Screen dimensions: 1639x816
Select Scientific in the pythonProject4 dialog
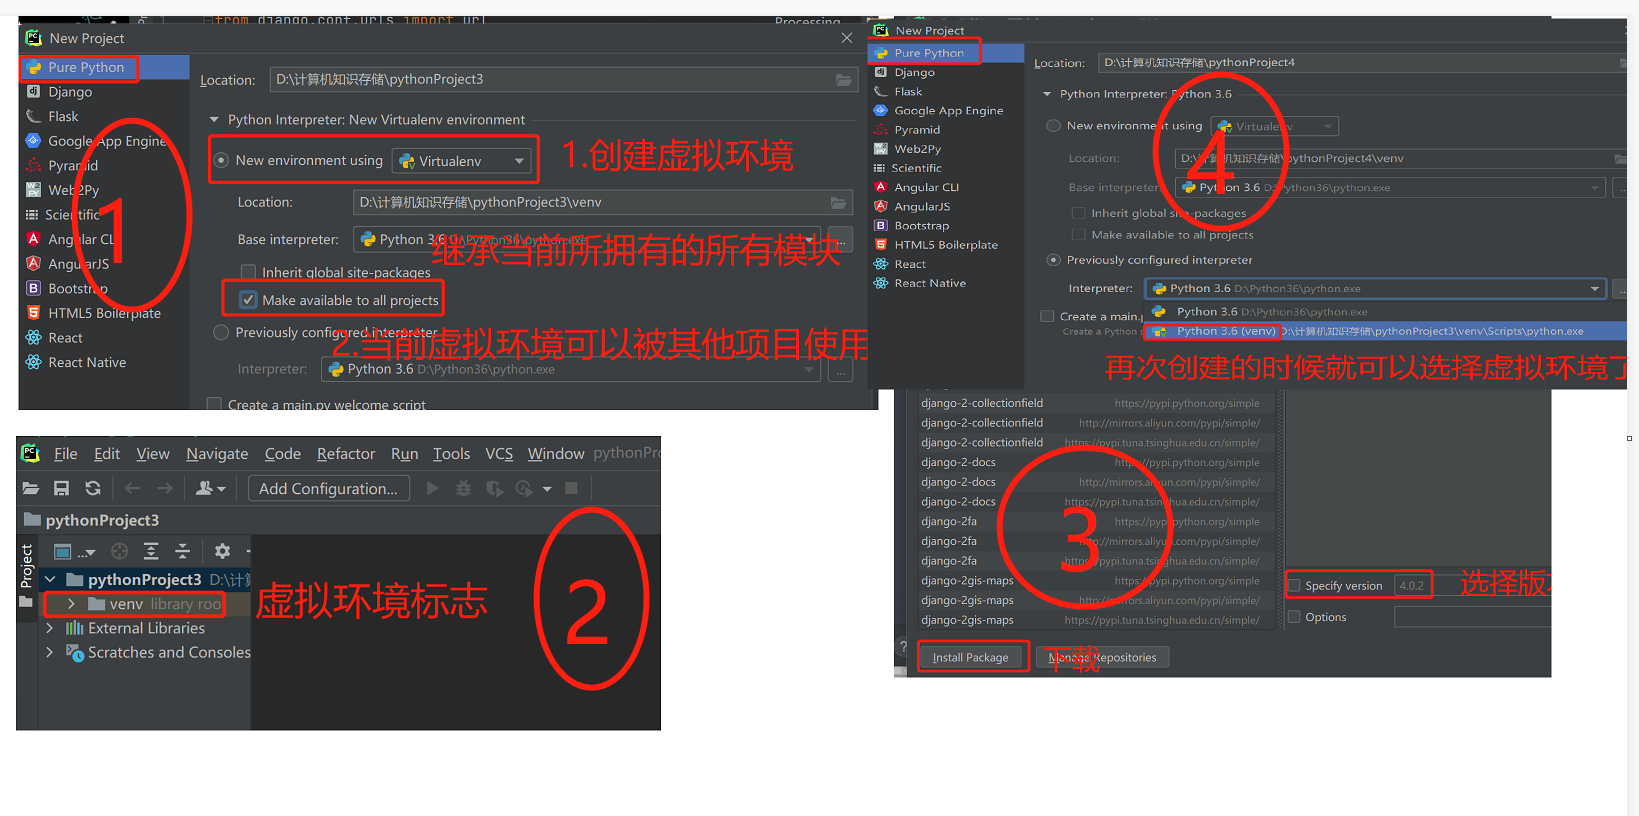(917, 168)
